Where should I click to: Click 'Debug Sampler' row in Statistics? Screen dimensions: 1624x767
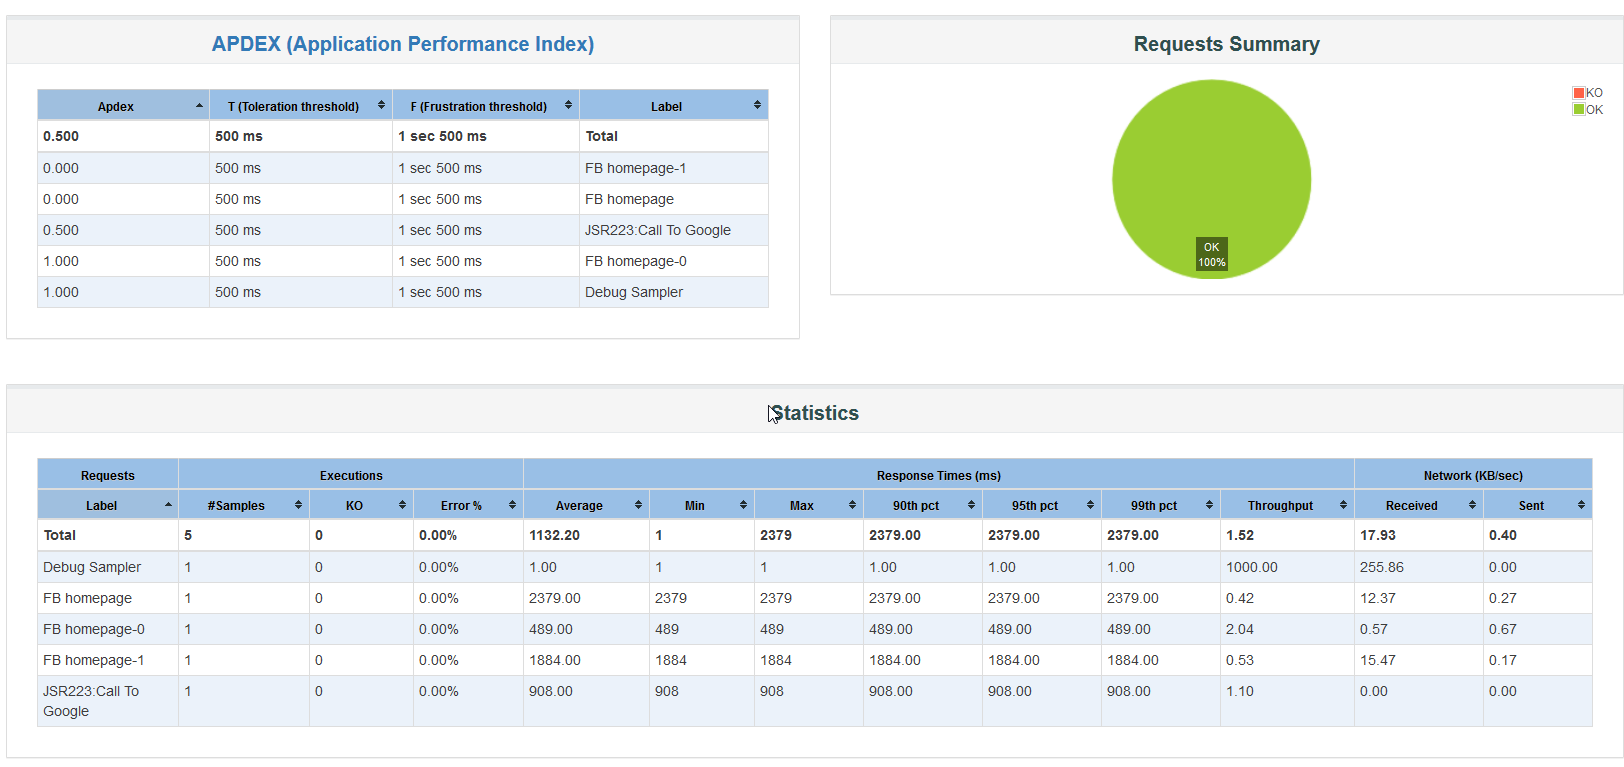pyautogui.click(x=92, y=567)
